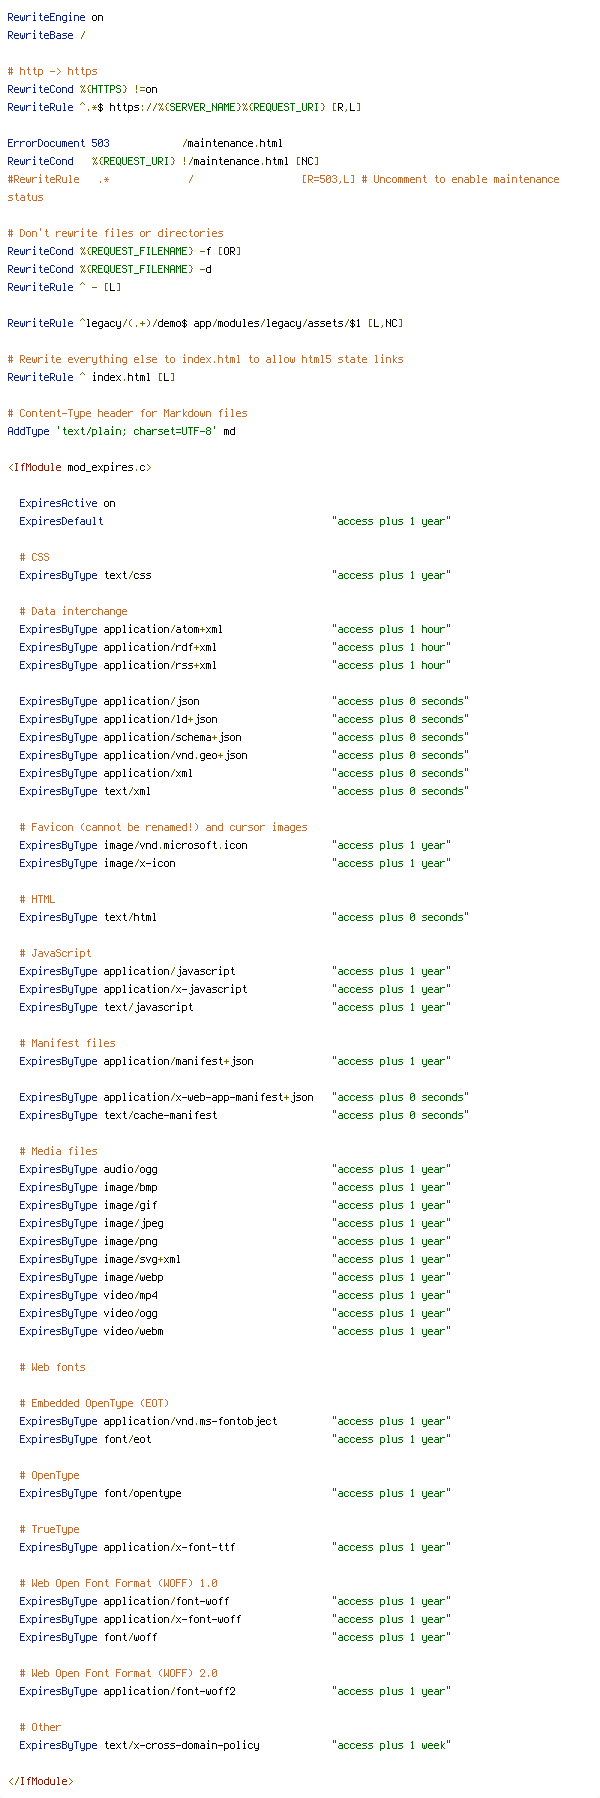Click the 'ExpiresActive on' line

point(67,503)
